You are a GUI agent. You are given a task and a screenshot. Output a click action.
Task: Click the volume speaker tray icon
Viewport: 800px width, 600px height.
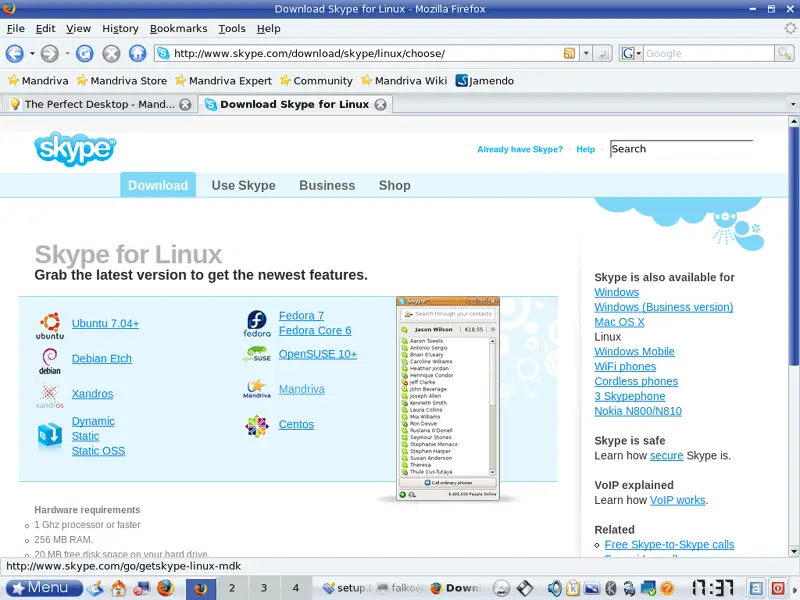[x=554, y=588]
